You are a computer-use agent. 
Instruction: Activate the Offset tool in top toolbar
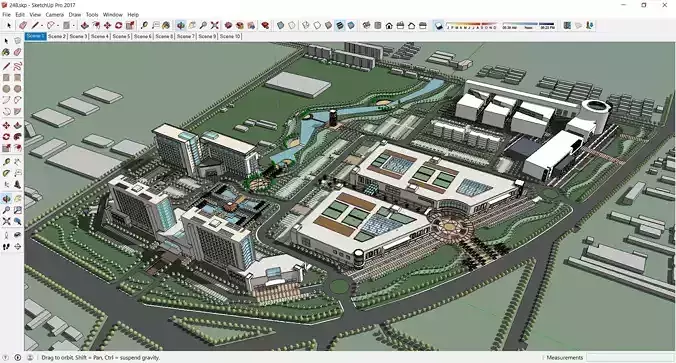point(96,25)
